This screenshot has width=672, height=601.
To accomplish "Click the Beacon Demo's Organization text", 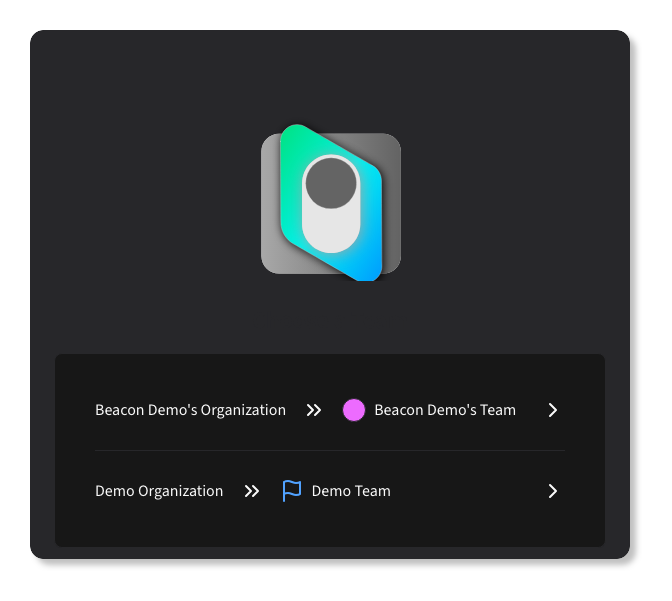I will pos(190,410).
